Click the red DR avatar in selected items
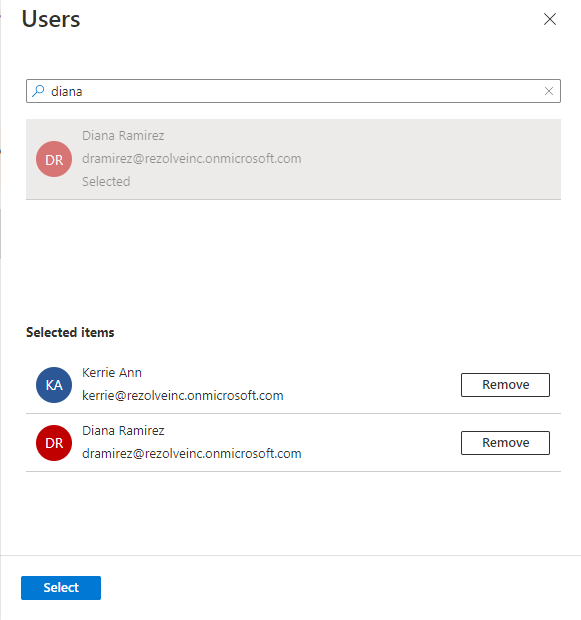This screenshot has height=620, width=581. 54,443
